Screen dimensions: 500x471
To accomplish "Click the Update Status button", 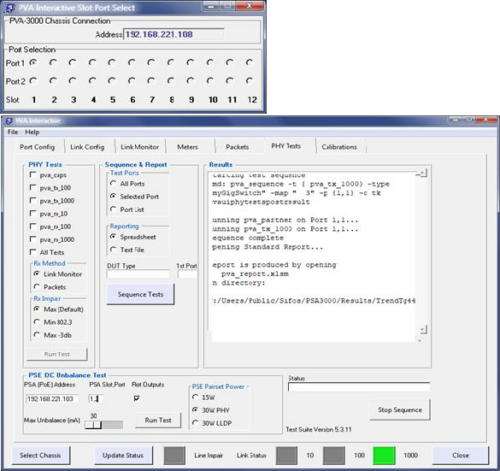I will (x=123, y=455).
